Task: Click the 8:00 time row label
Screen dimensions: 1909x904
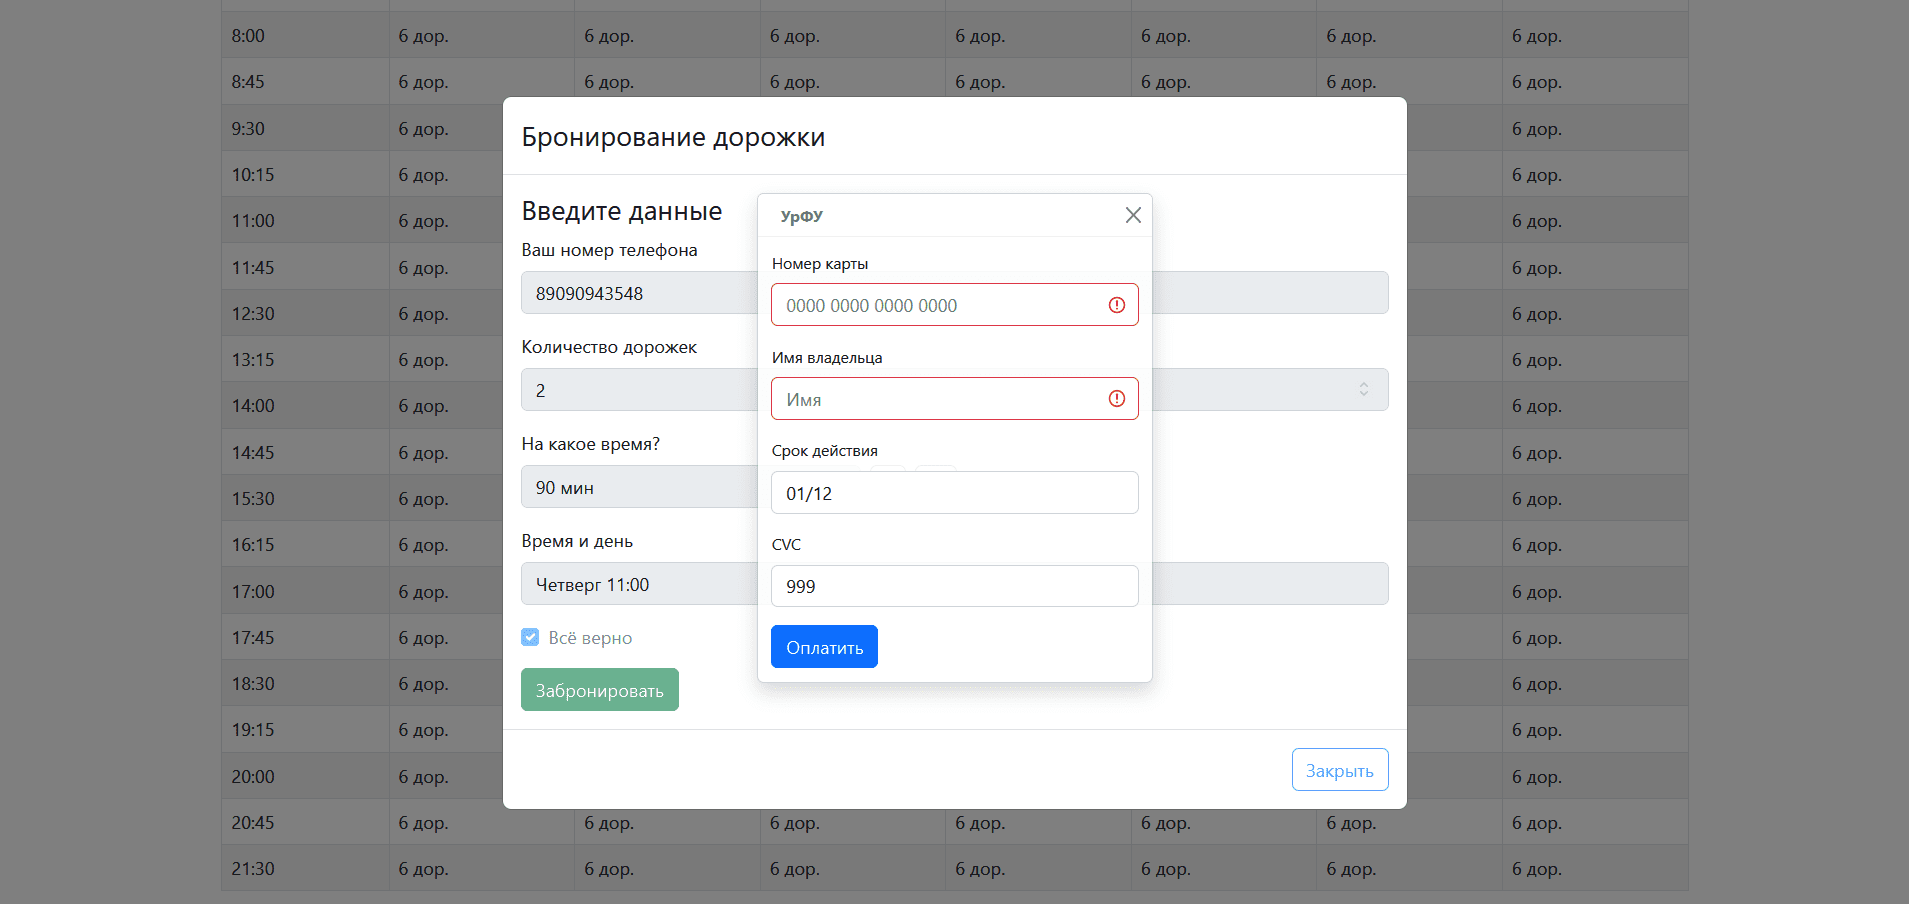Action: tap(248, 36)
